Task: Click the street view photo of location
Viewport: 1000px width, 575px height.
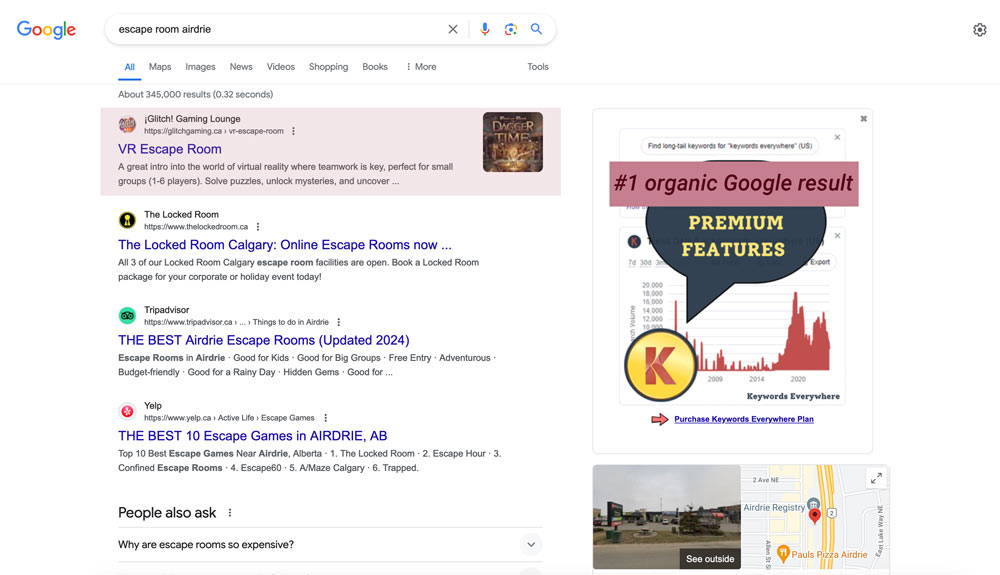Action: pos(666,516)
